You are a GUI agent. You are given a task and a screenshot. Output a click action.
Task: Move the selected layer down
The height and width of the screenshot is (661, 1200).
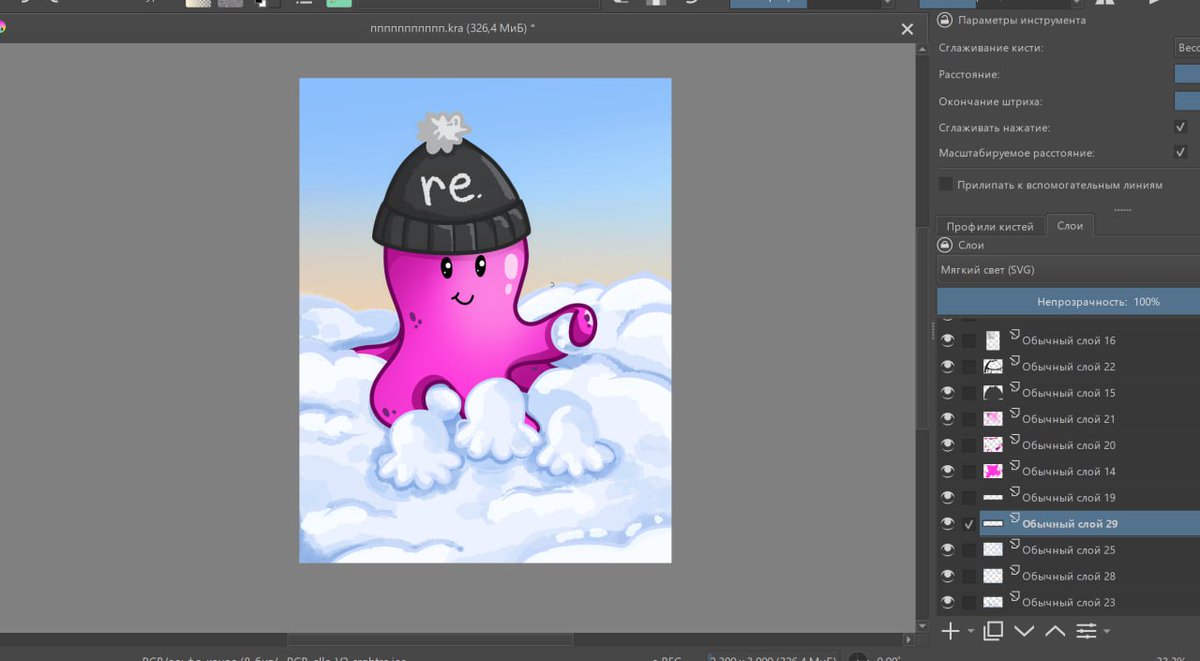pos(1024,631)
